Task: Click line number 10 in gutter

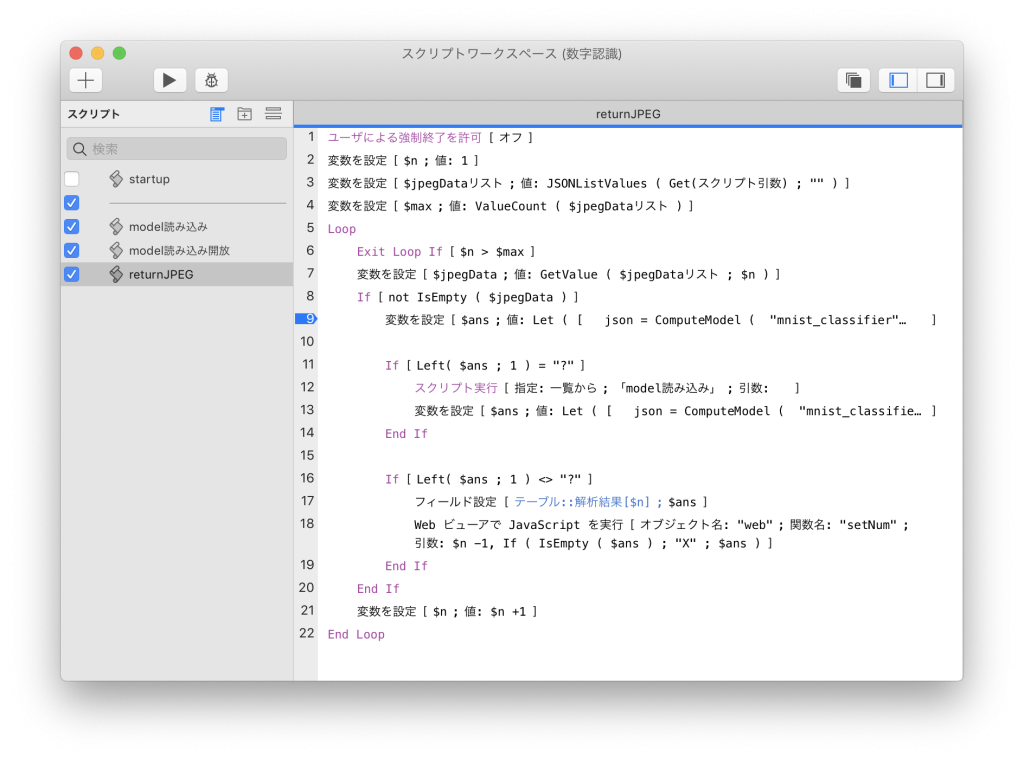Action: point(307,342)
